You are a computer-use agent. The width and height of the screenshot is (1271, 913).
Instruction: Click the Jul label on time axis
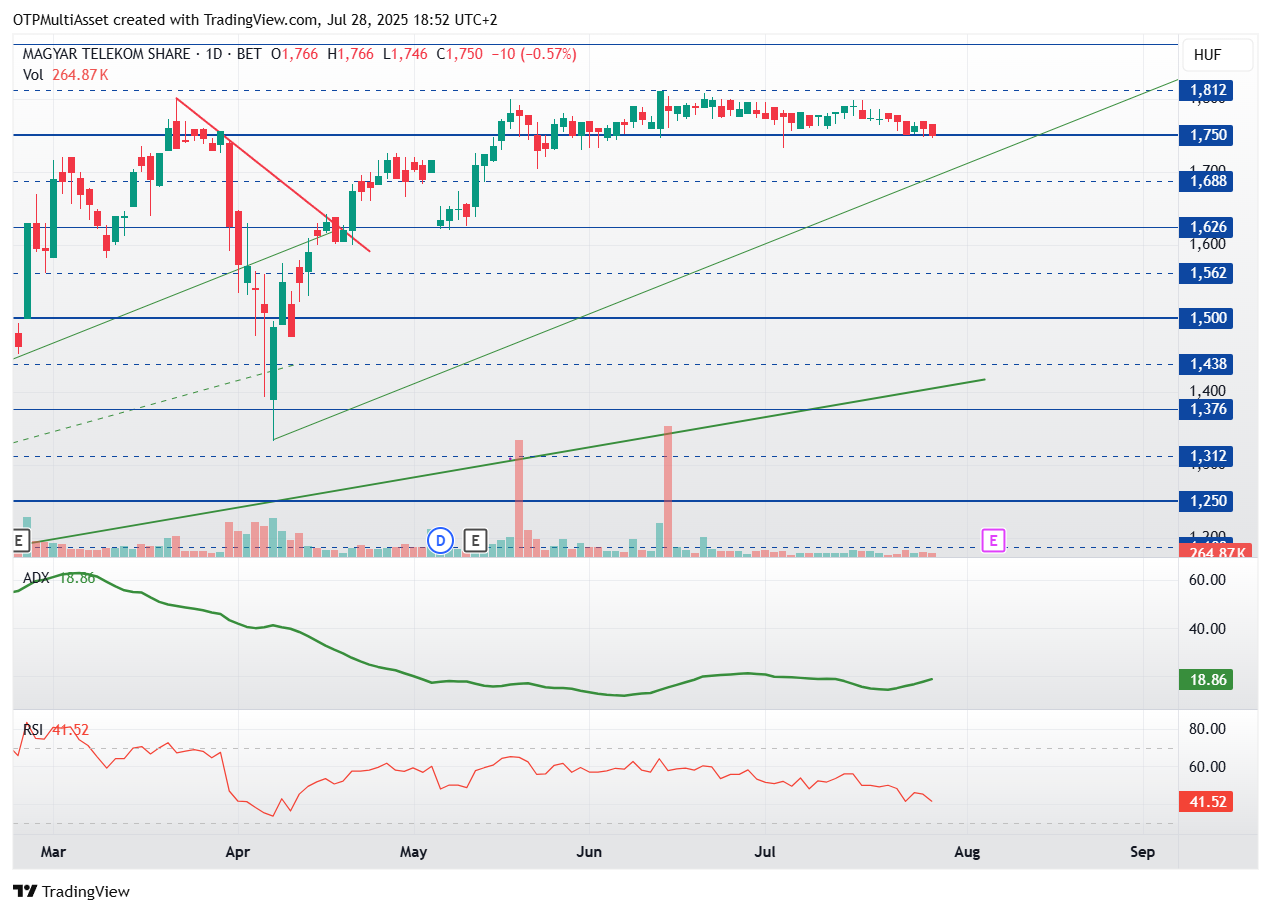765,852
